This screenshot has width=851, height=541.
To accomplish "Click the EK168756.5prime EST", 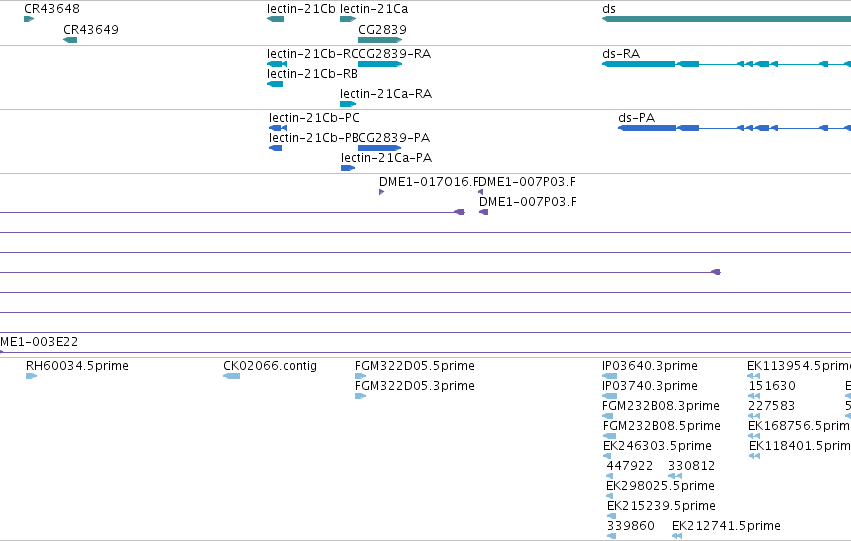I will 754,436.
